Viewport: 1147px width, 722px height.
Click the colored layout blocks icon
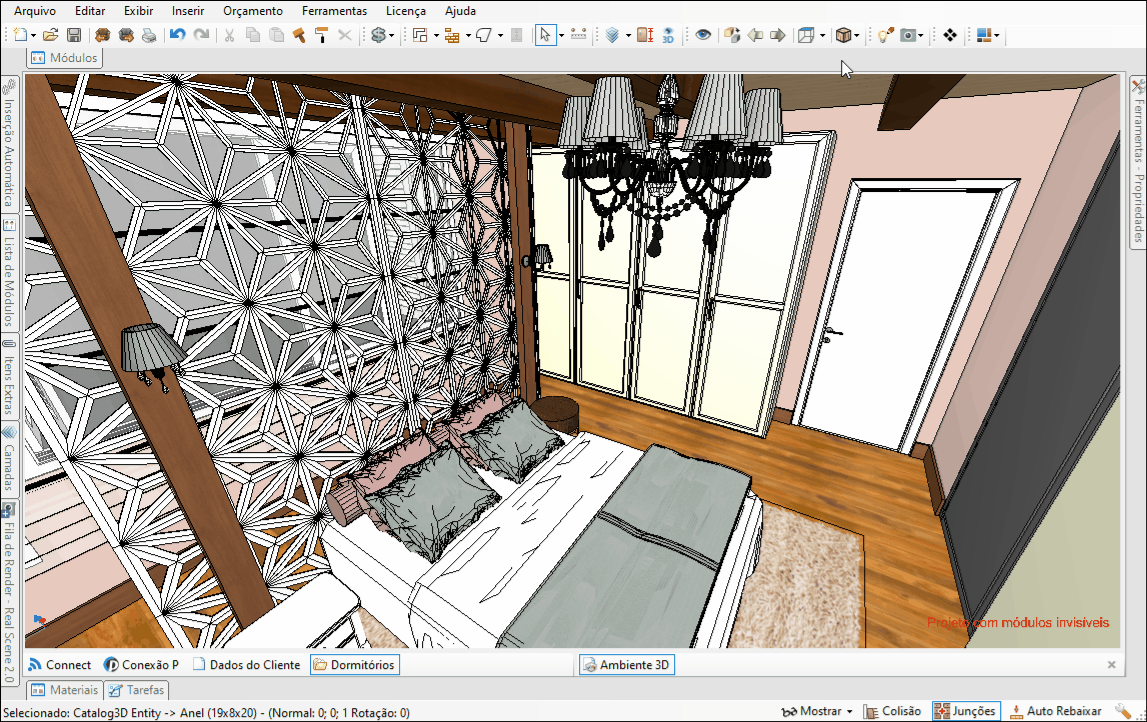(x=984, y=35)
